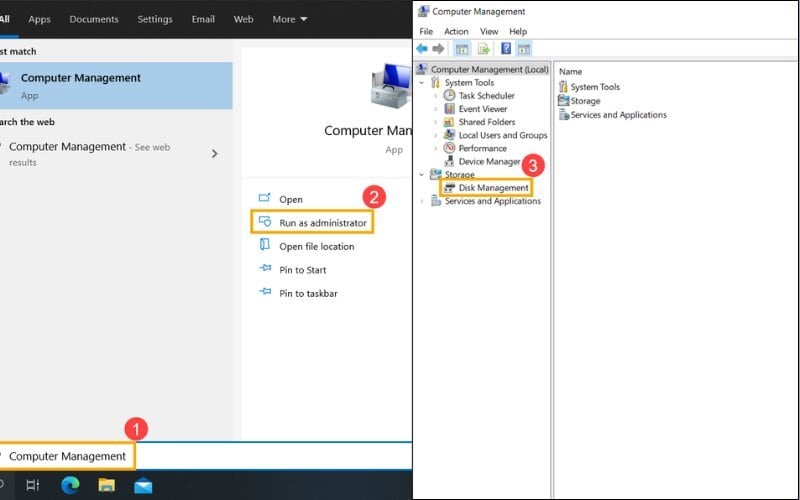Switch to the Email search tab

click(x=203, y=19)
